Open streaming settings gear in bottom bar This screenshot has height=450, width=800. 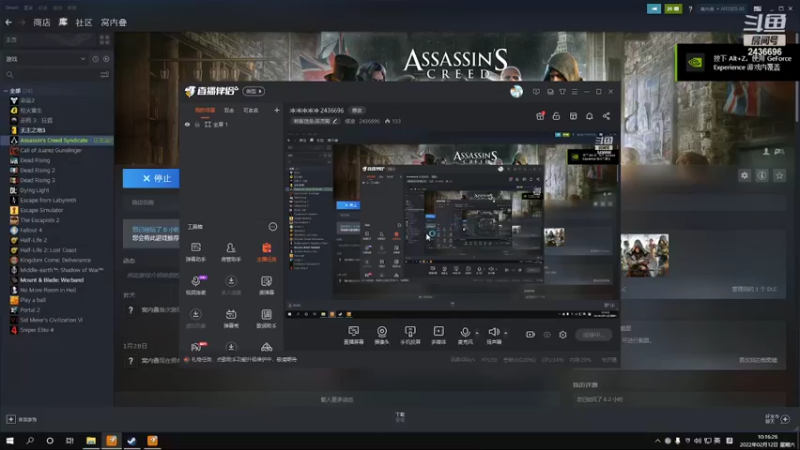563,335
